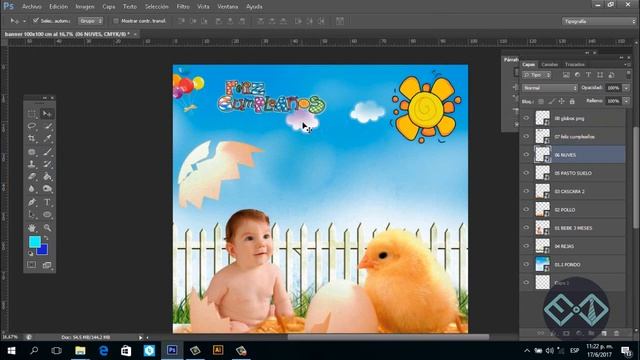The image size is (640, 360).
Task: Hide the 07 feliz cumpleaños layer
Action: (526, 137)
